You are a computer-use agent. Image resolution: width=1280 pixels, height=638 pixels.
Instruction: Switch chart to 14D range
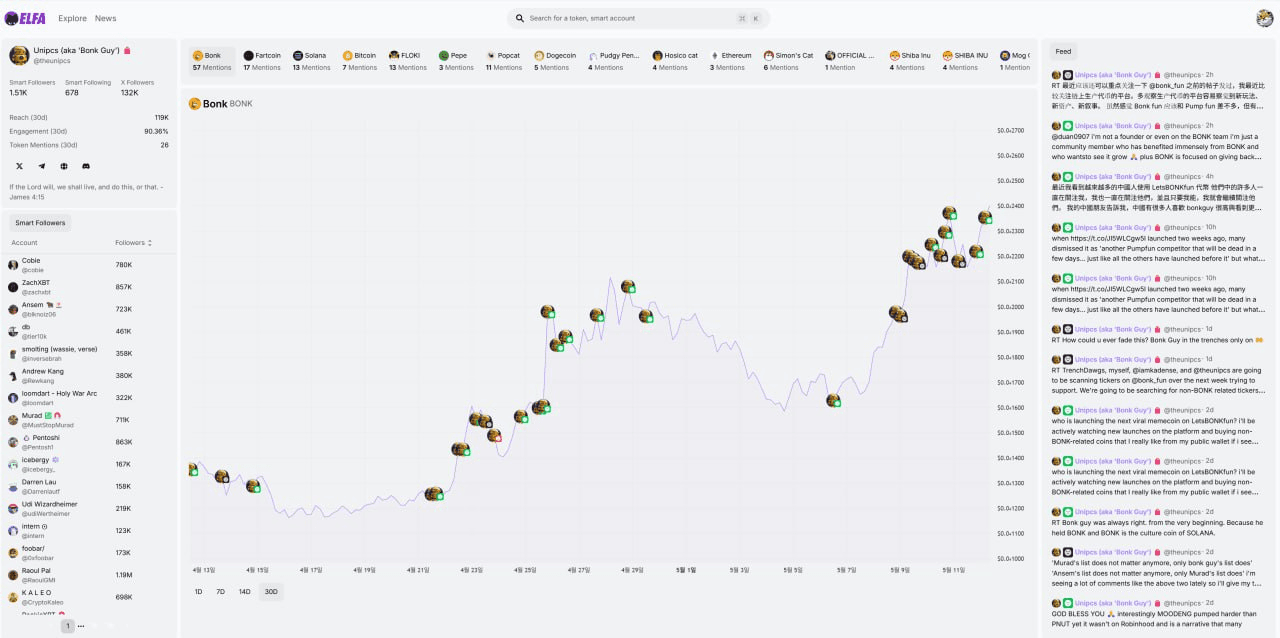pos(244,592)
